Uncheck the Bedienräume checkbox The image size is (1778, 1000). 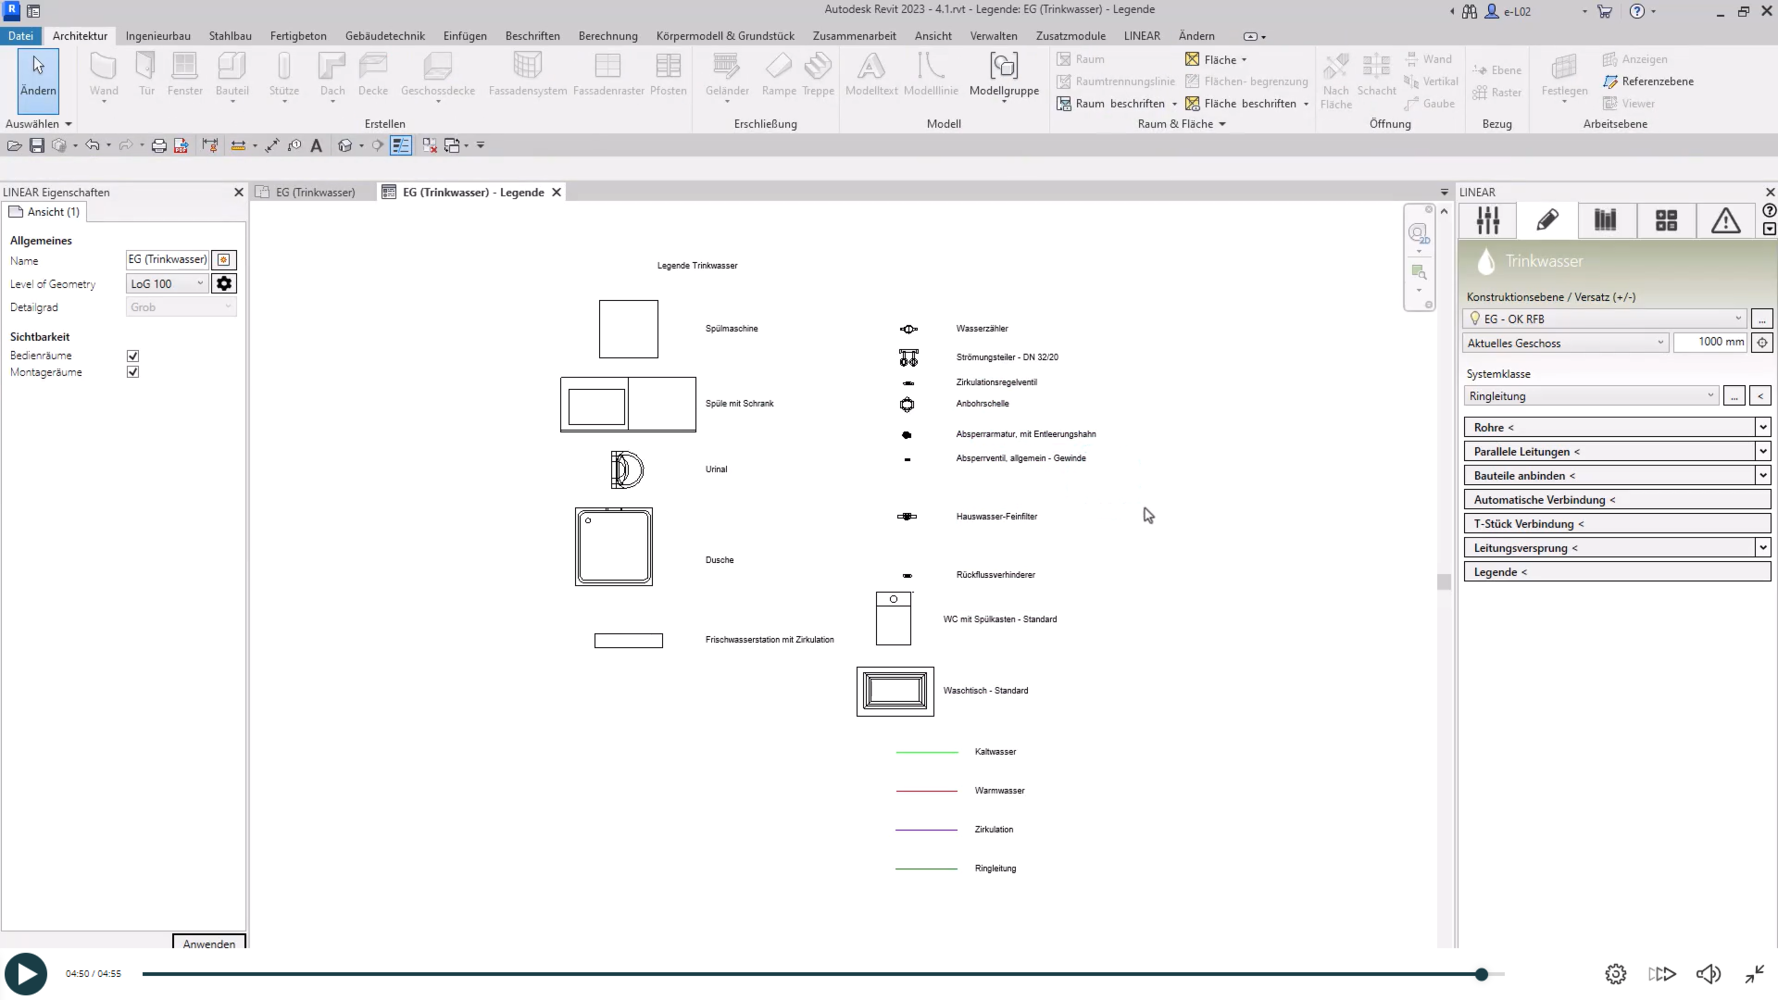(133, 356)
